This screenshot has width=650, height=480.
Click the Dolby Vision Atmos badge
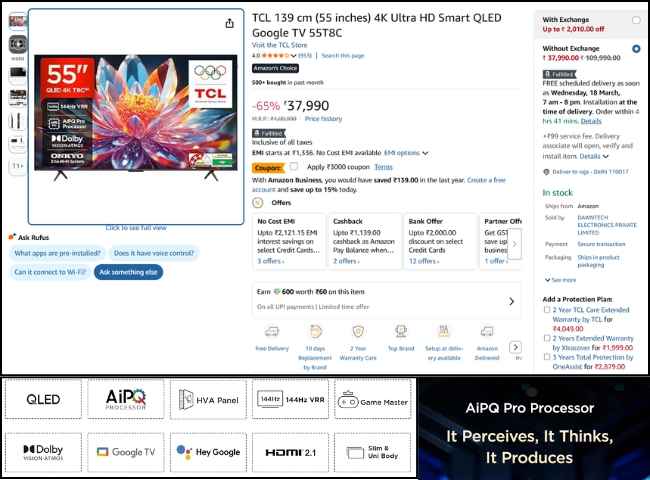pyautogui.click(x=42, y=452)
